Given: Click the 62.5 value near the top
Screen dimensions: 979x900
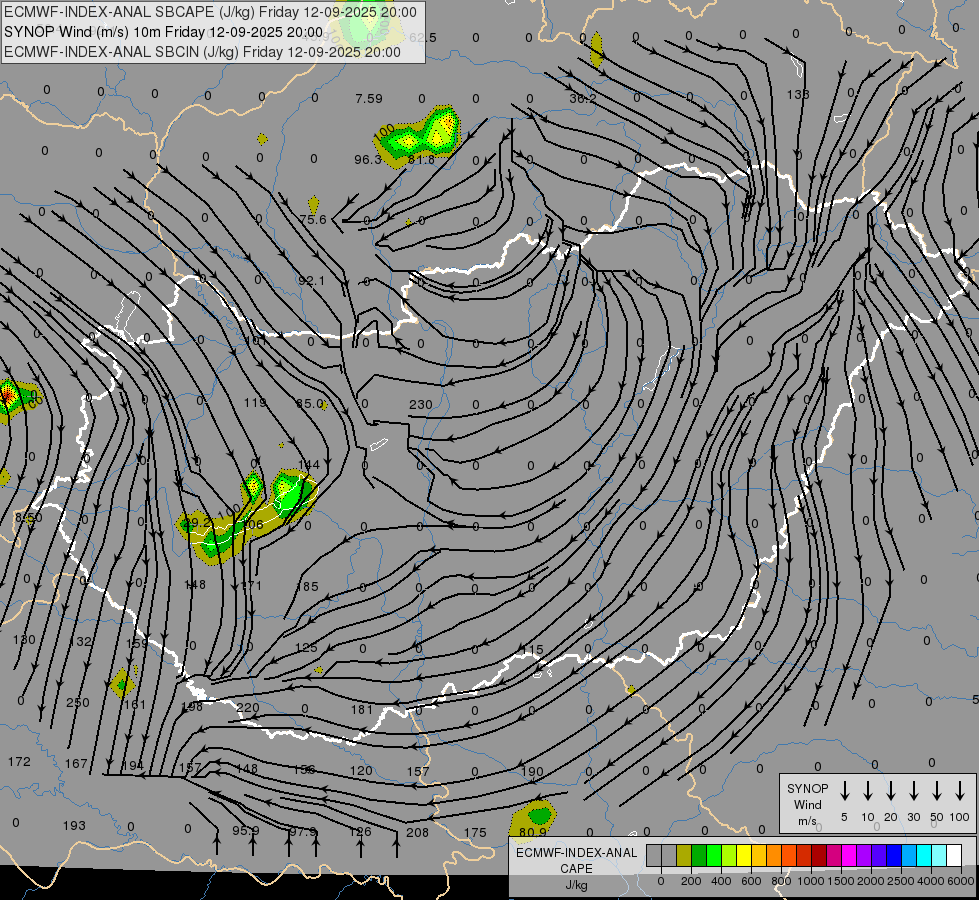Looking at the screenshot, I should pyautogui.click(x=423, y=38).
